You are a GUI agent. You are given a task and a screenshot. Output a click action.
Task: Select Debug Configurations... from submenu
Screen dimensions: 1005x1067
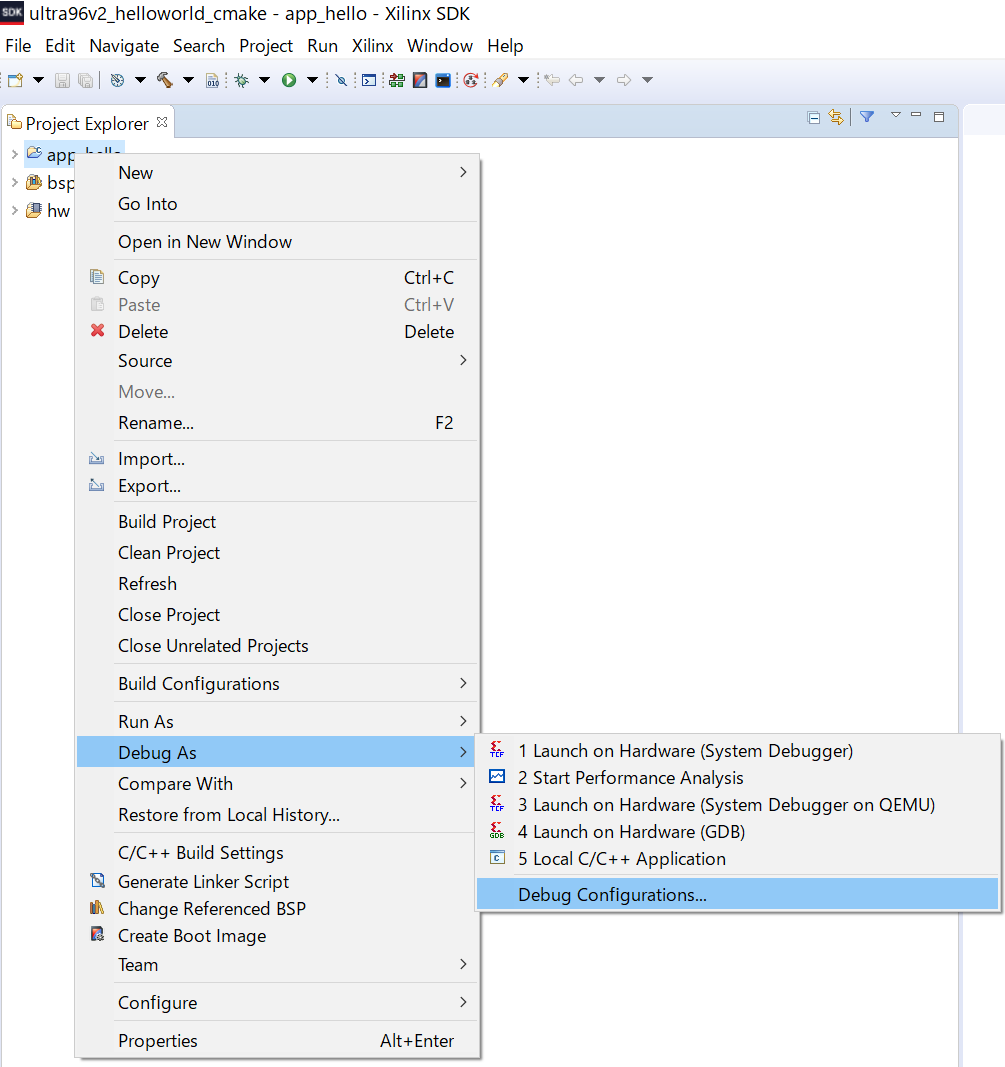[738, 894]
